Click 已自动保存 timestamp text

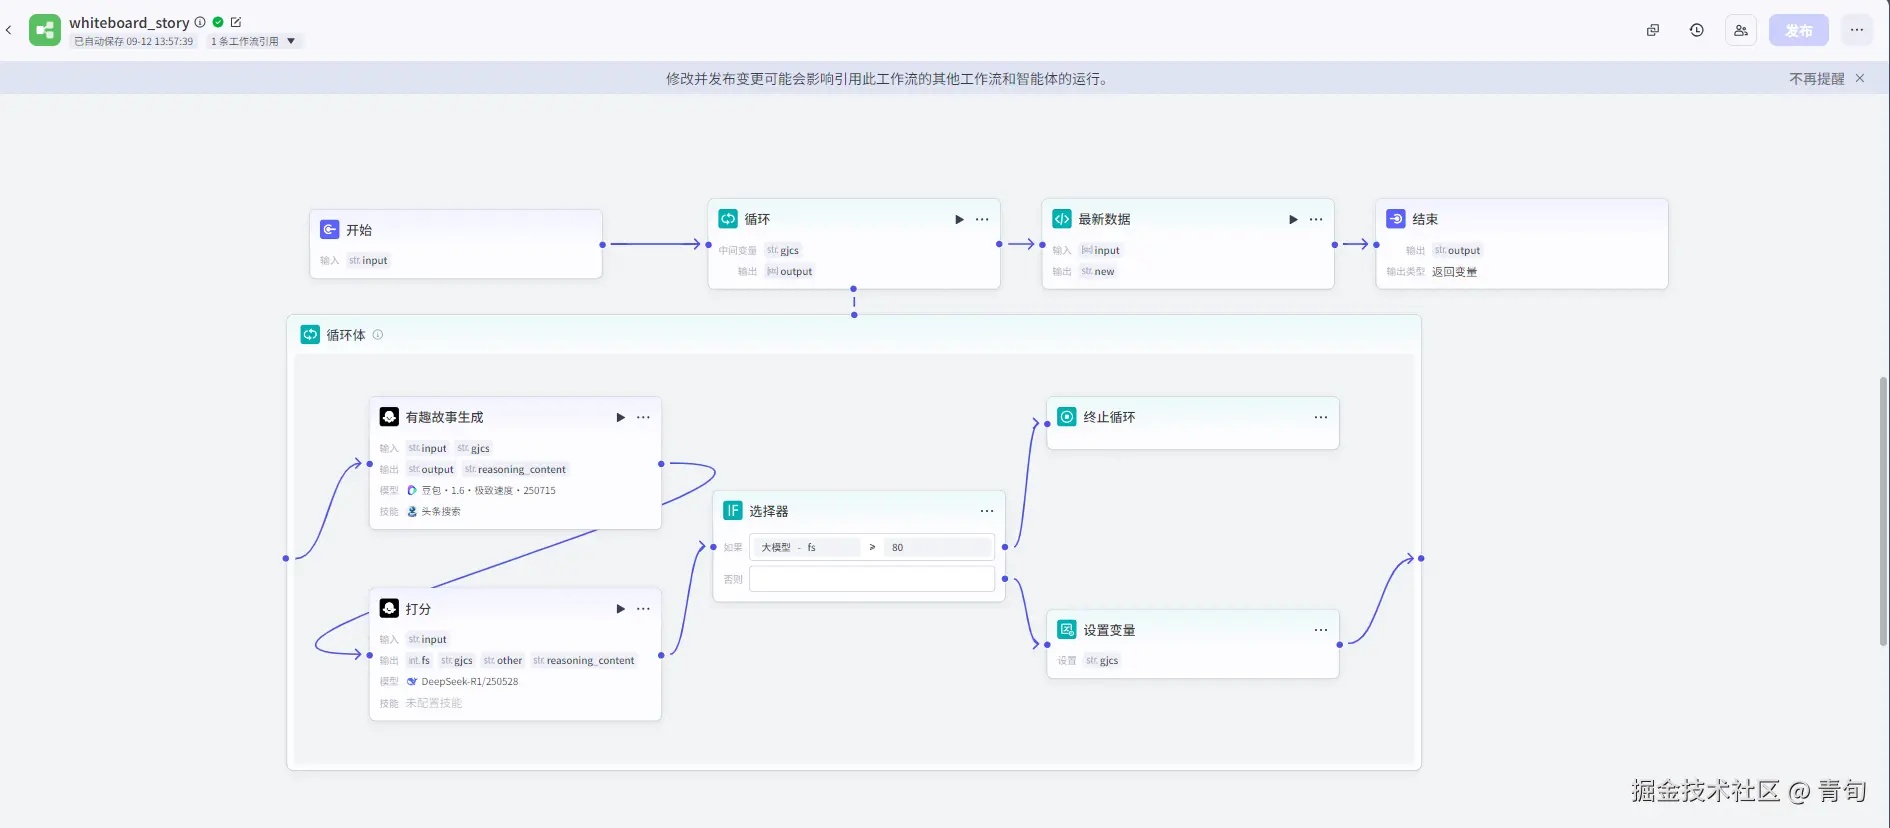tap(134, 41)
